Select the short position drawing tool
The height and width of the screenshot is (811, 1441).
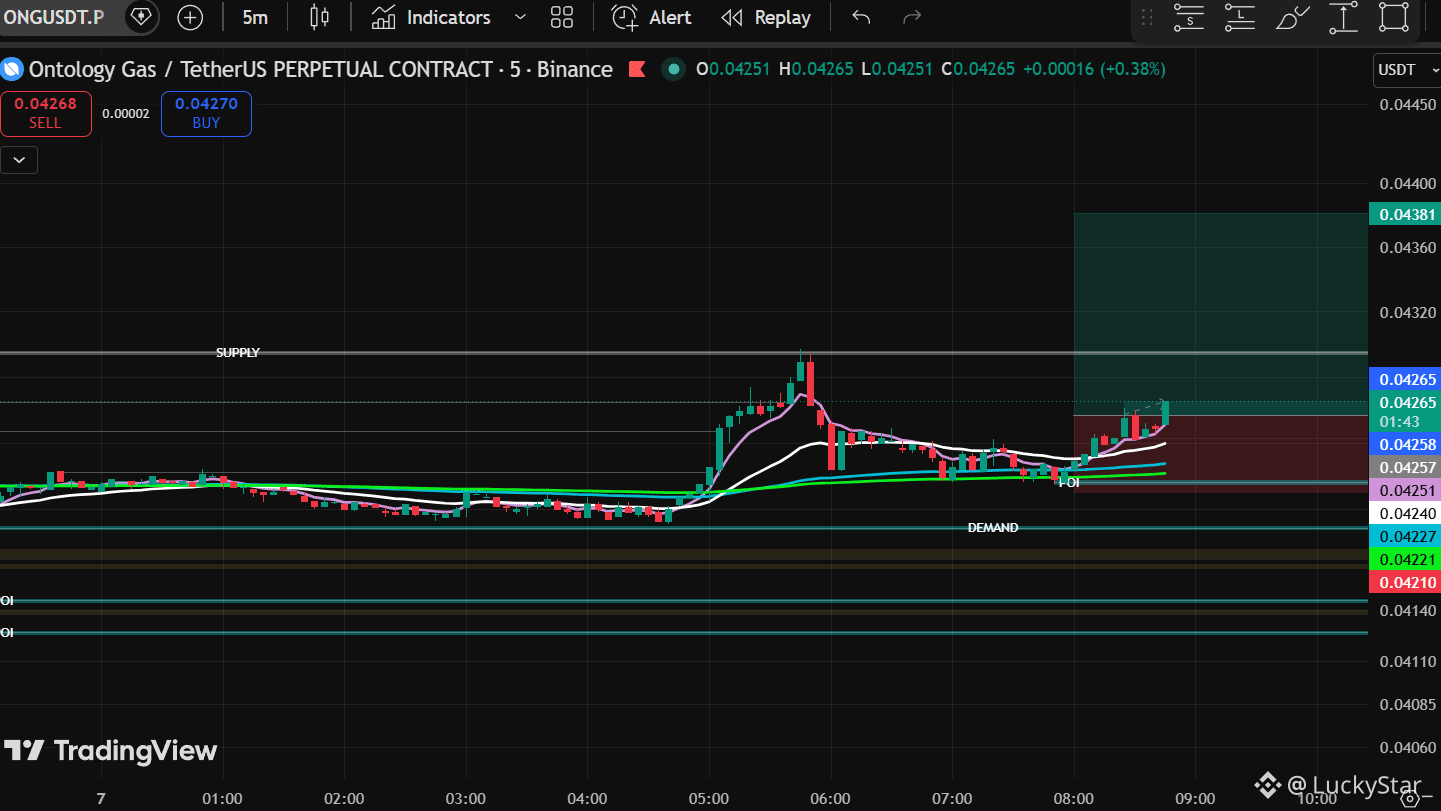(1189, 17)
